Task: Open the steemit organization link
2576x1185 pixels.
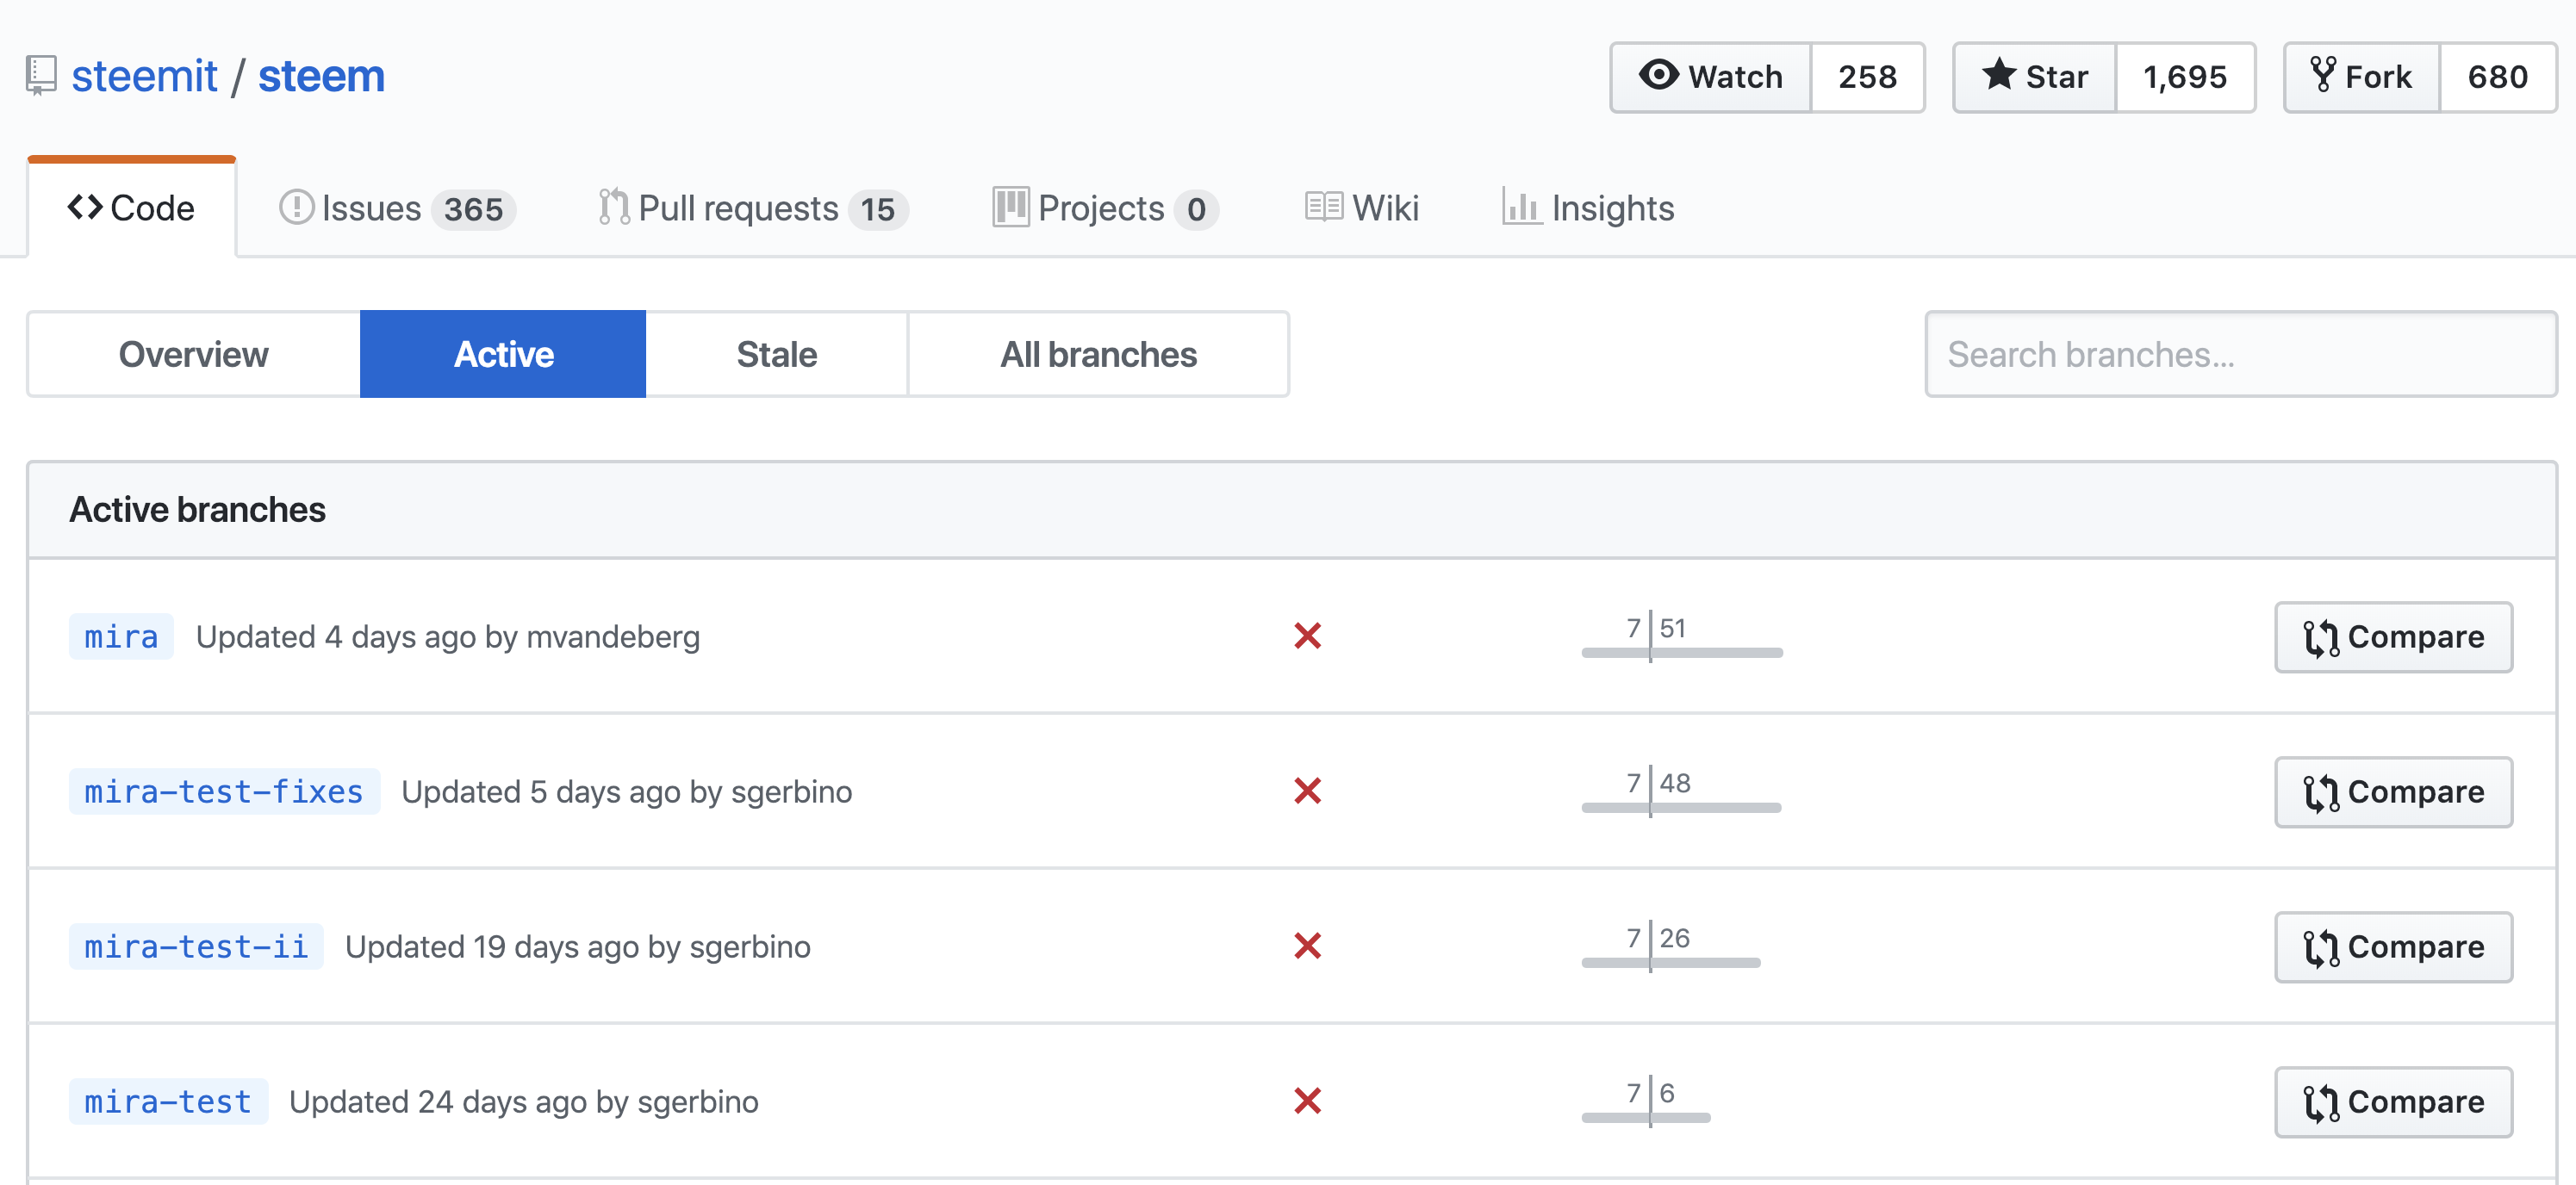Action: (144, 76)
